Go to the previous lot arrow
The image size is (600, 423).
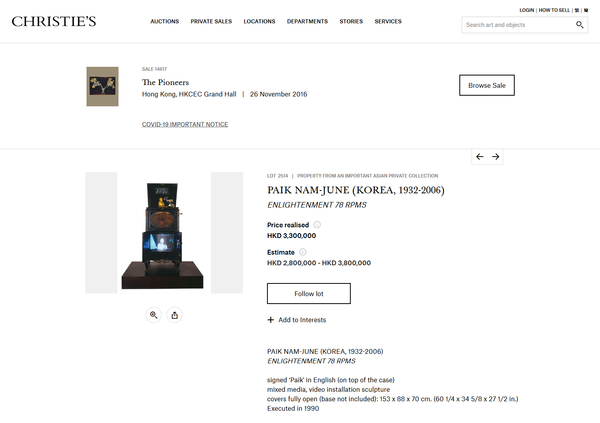click(x=479, y=157)
